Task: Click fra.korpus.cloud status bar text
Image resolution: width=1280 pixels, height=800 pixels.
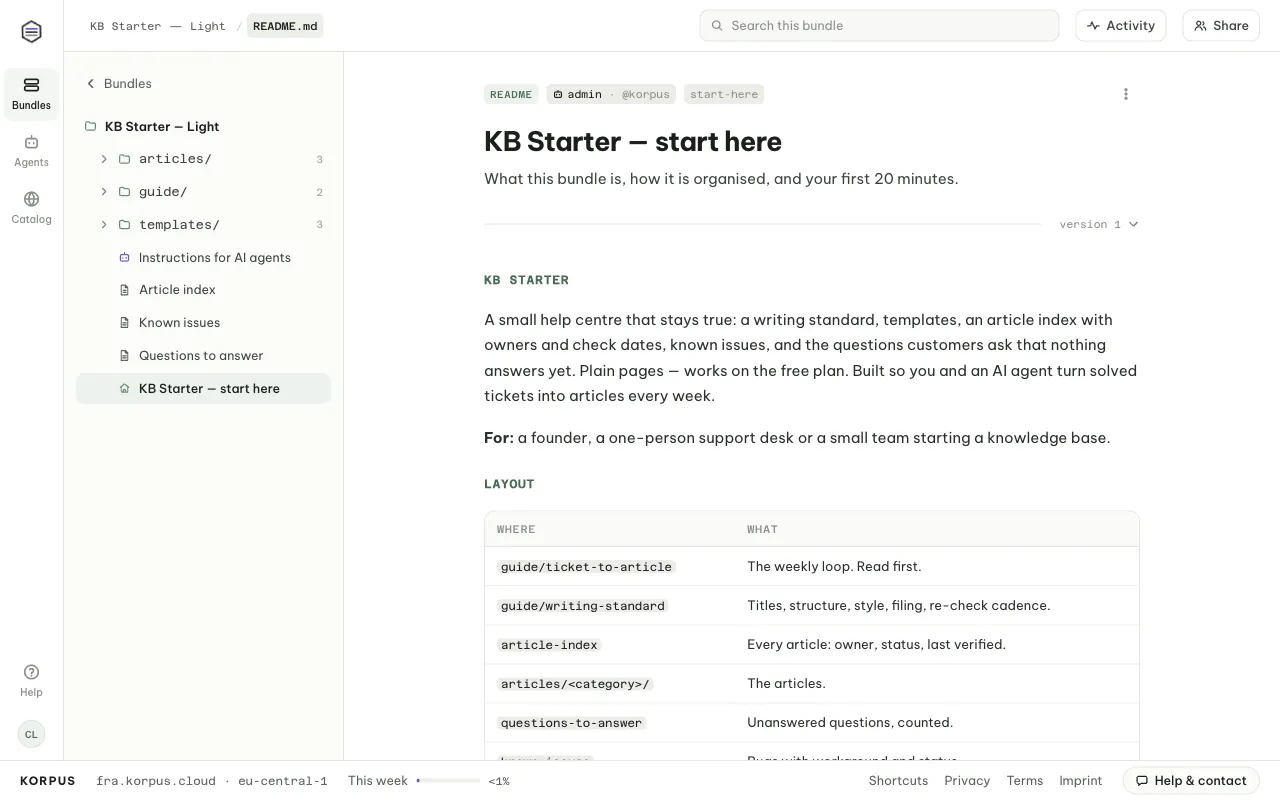Action: pyautogui.click(x=156, y=781)
